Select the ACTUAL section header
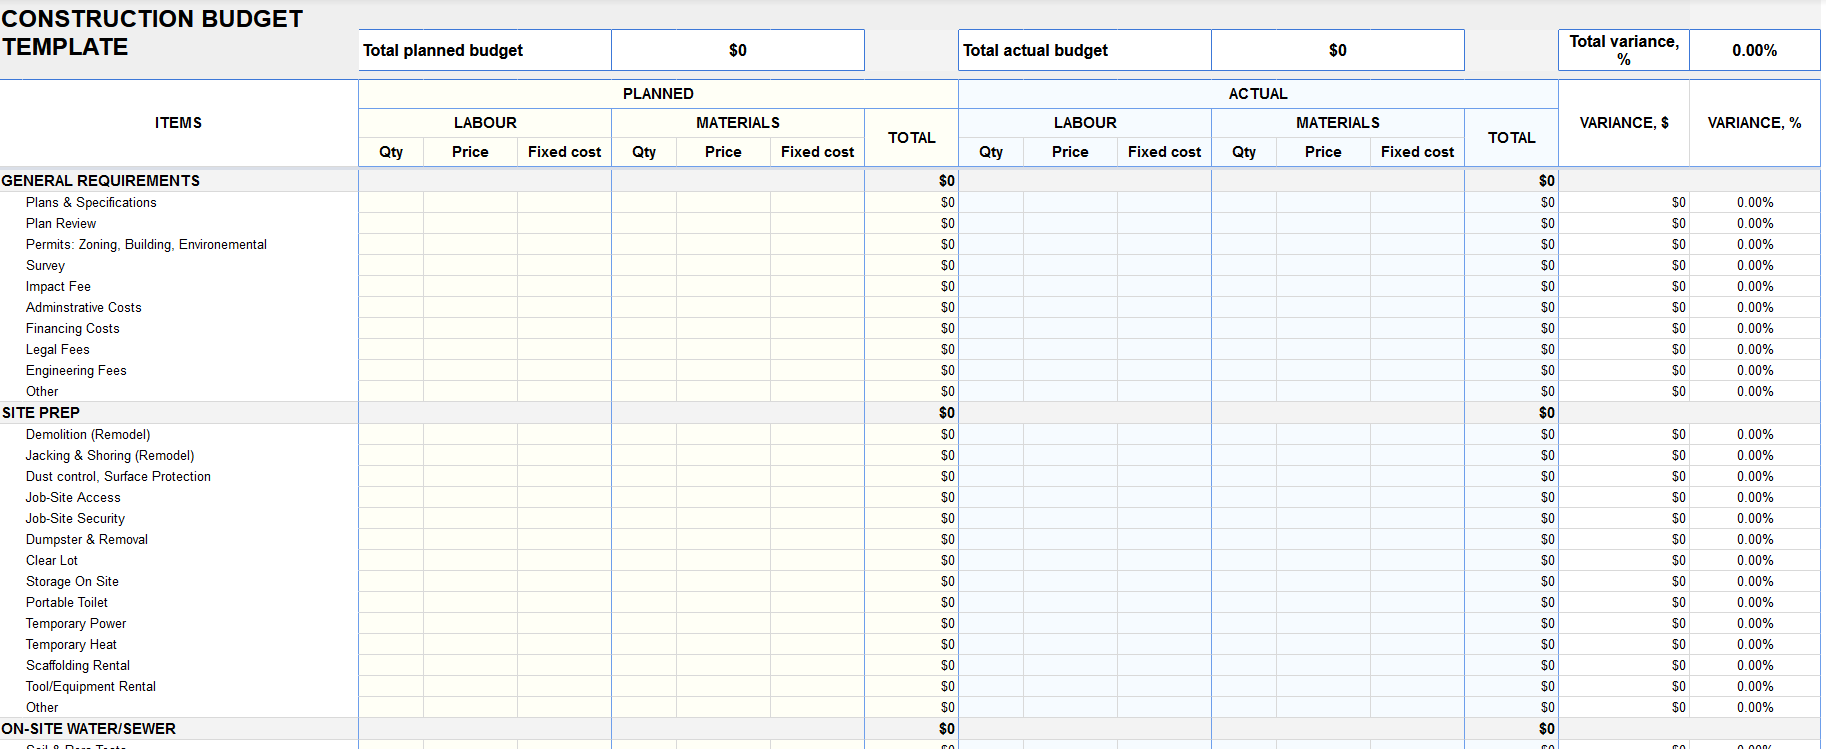 coord(1258,94)
